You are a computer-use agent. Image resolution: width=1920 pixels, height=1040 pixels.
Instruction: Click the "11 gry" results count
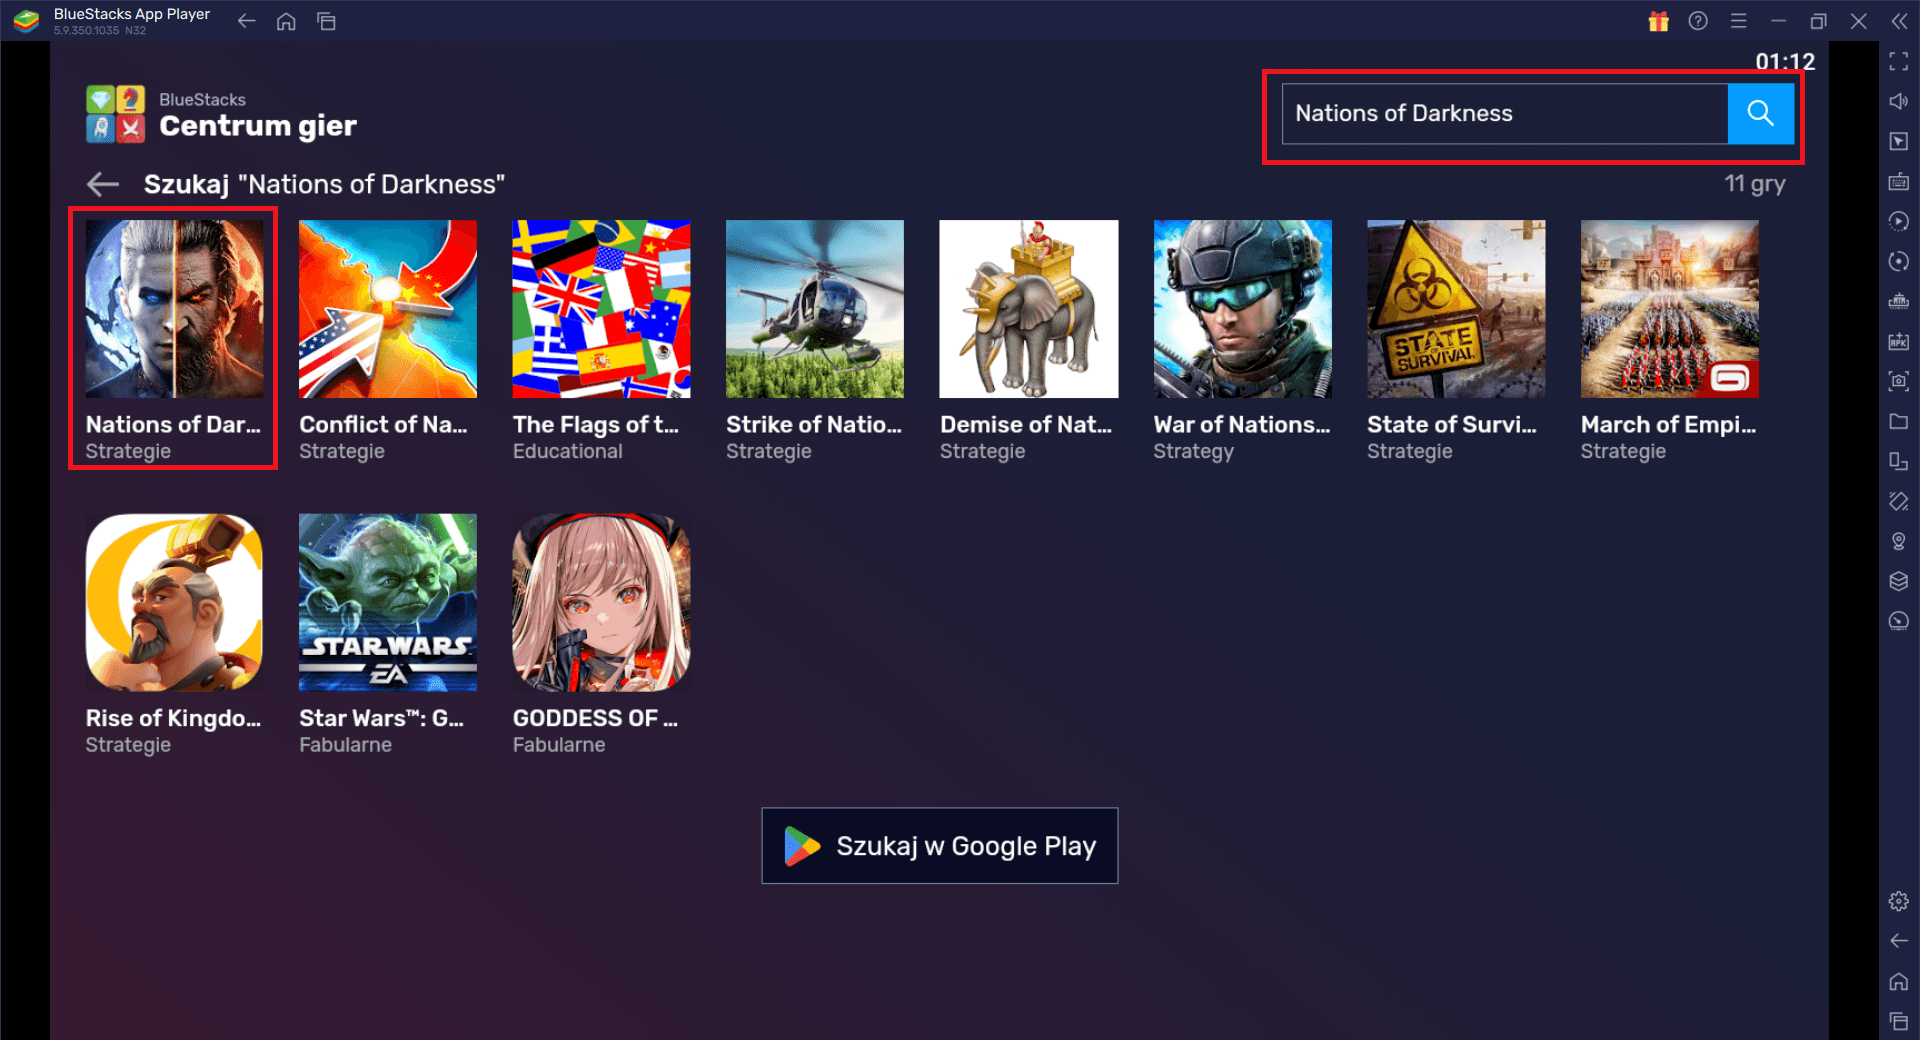1755,184
